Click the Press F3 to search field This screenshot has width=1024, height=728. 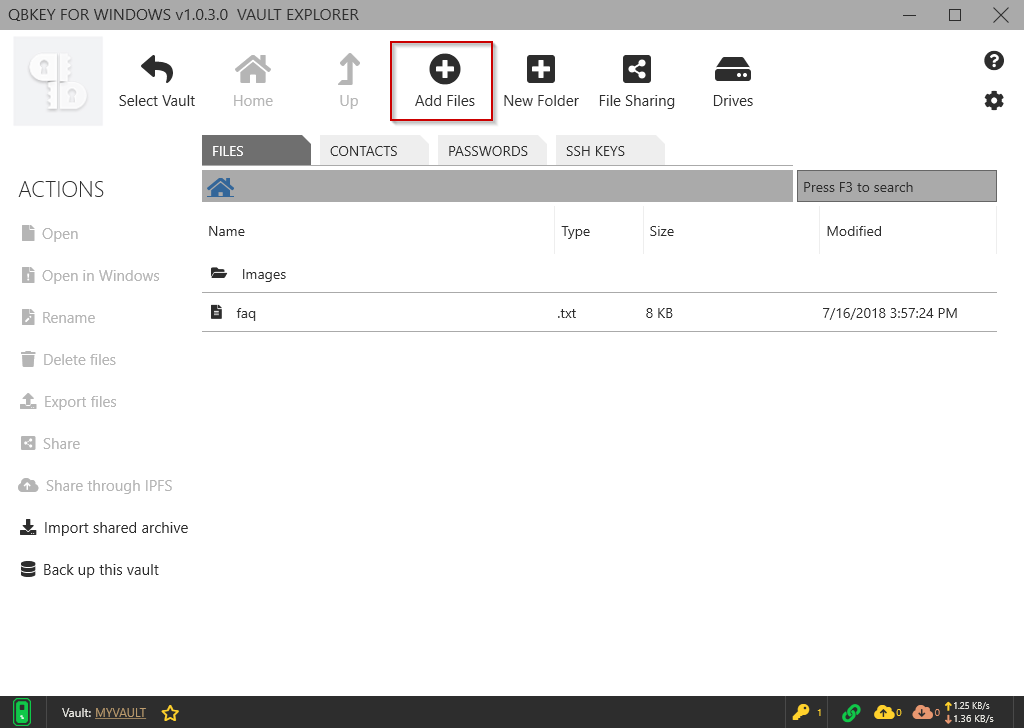point(897,187)
